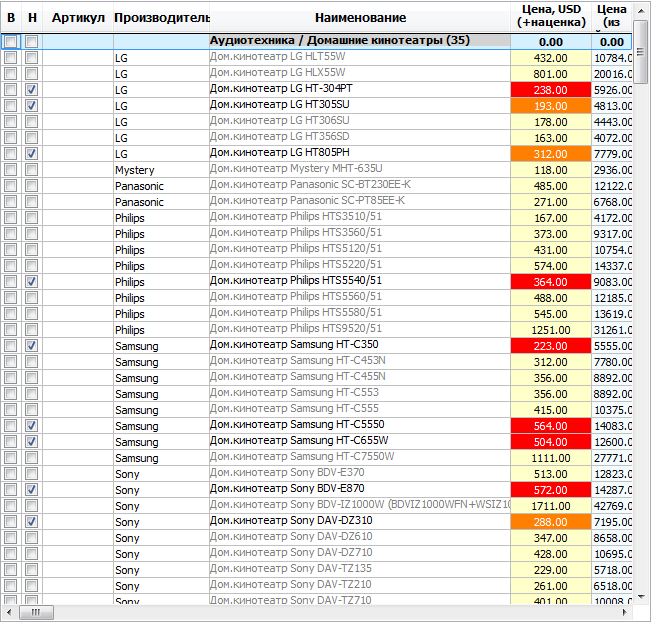The image size is (653, 624).
Task: Uncheck H box for Philips HTS5540/51
Action: click(x=32, y=282)
